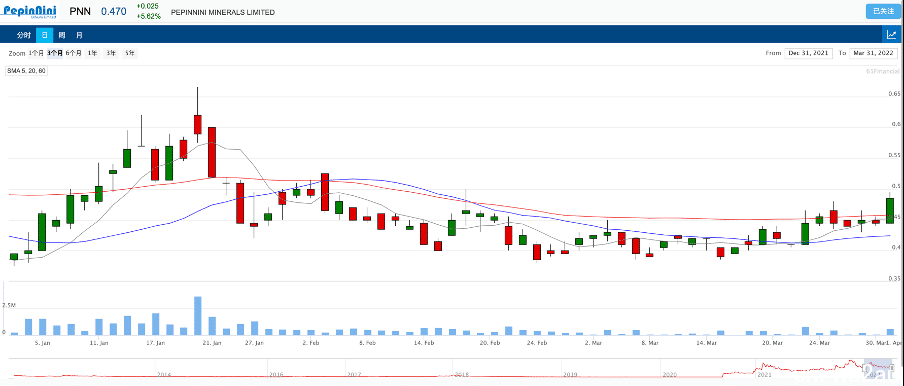Image resolution: width=904 pixels, height=386 pixels.
Task: Click the last green candlestick near 1 Apr
Action: point(890,211)
